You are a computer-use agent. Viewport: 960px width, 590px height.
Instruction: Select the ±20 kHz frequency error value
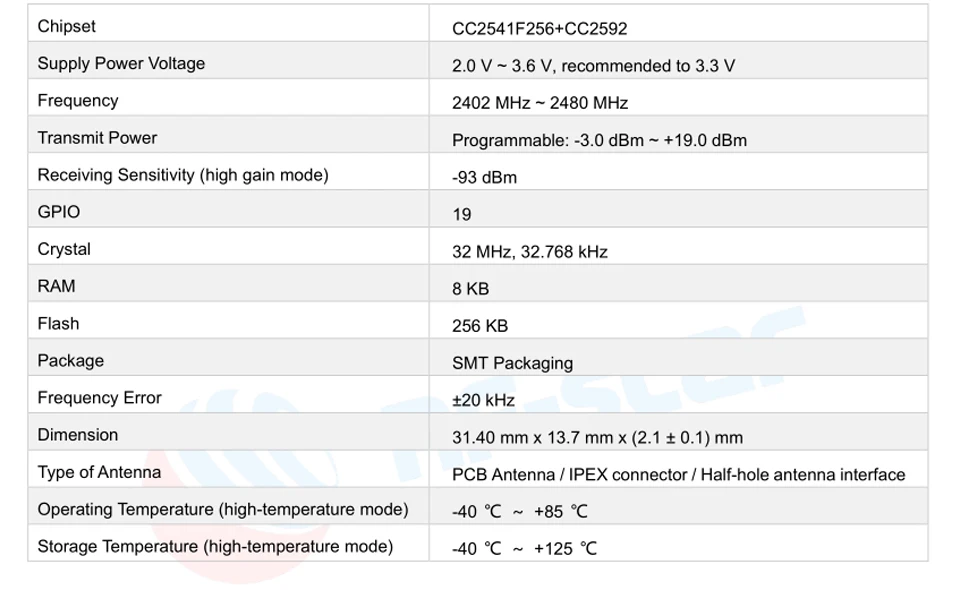tap(483, 400)
